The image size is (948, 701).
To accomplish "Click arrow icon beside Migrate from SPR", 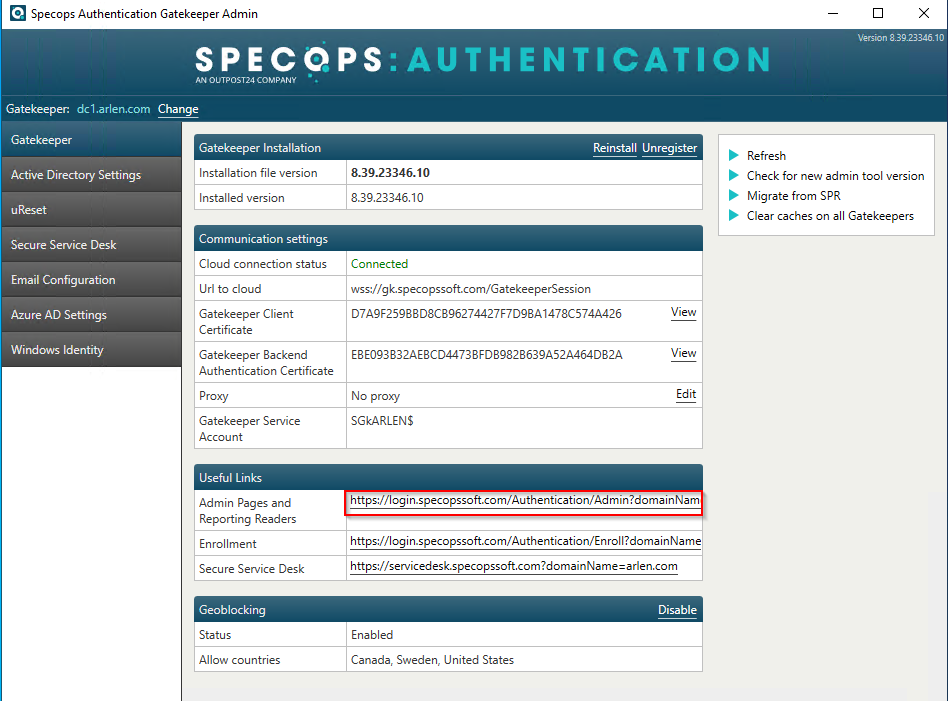I will pyautogui.click(x=733, y=195).
